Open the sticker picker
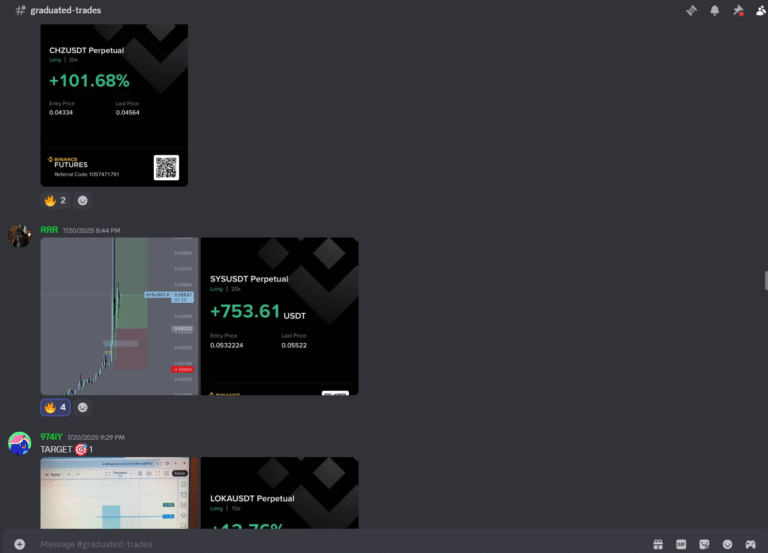The height and width of the screenshot is (553, 768). (x=704, y=544)
